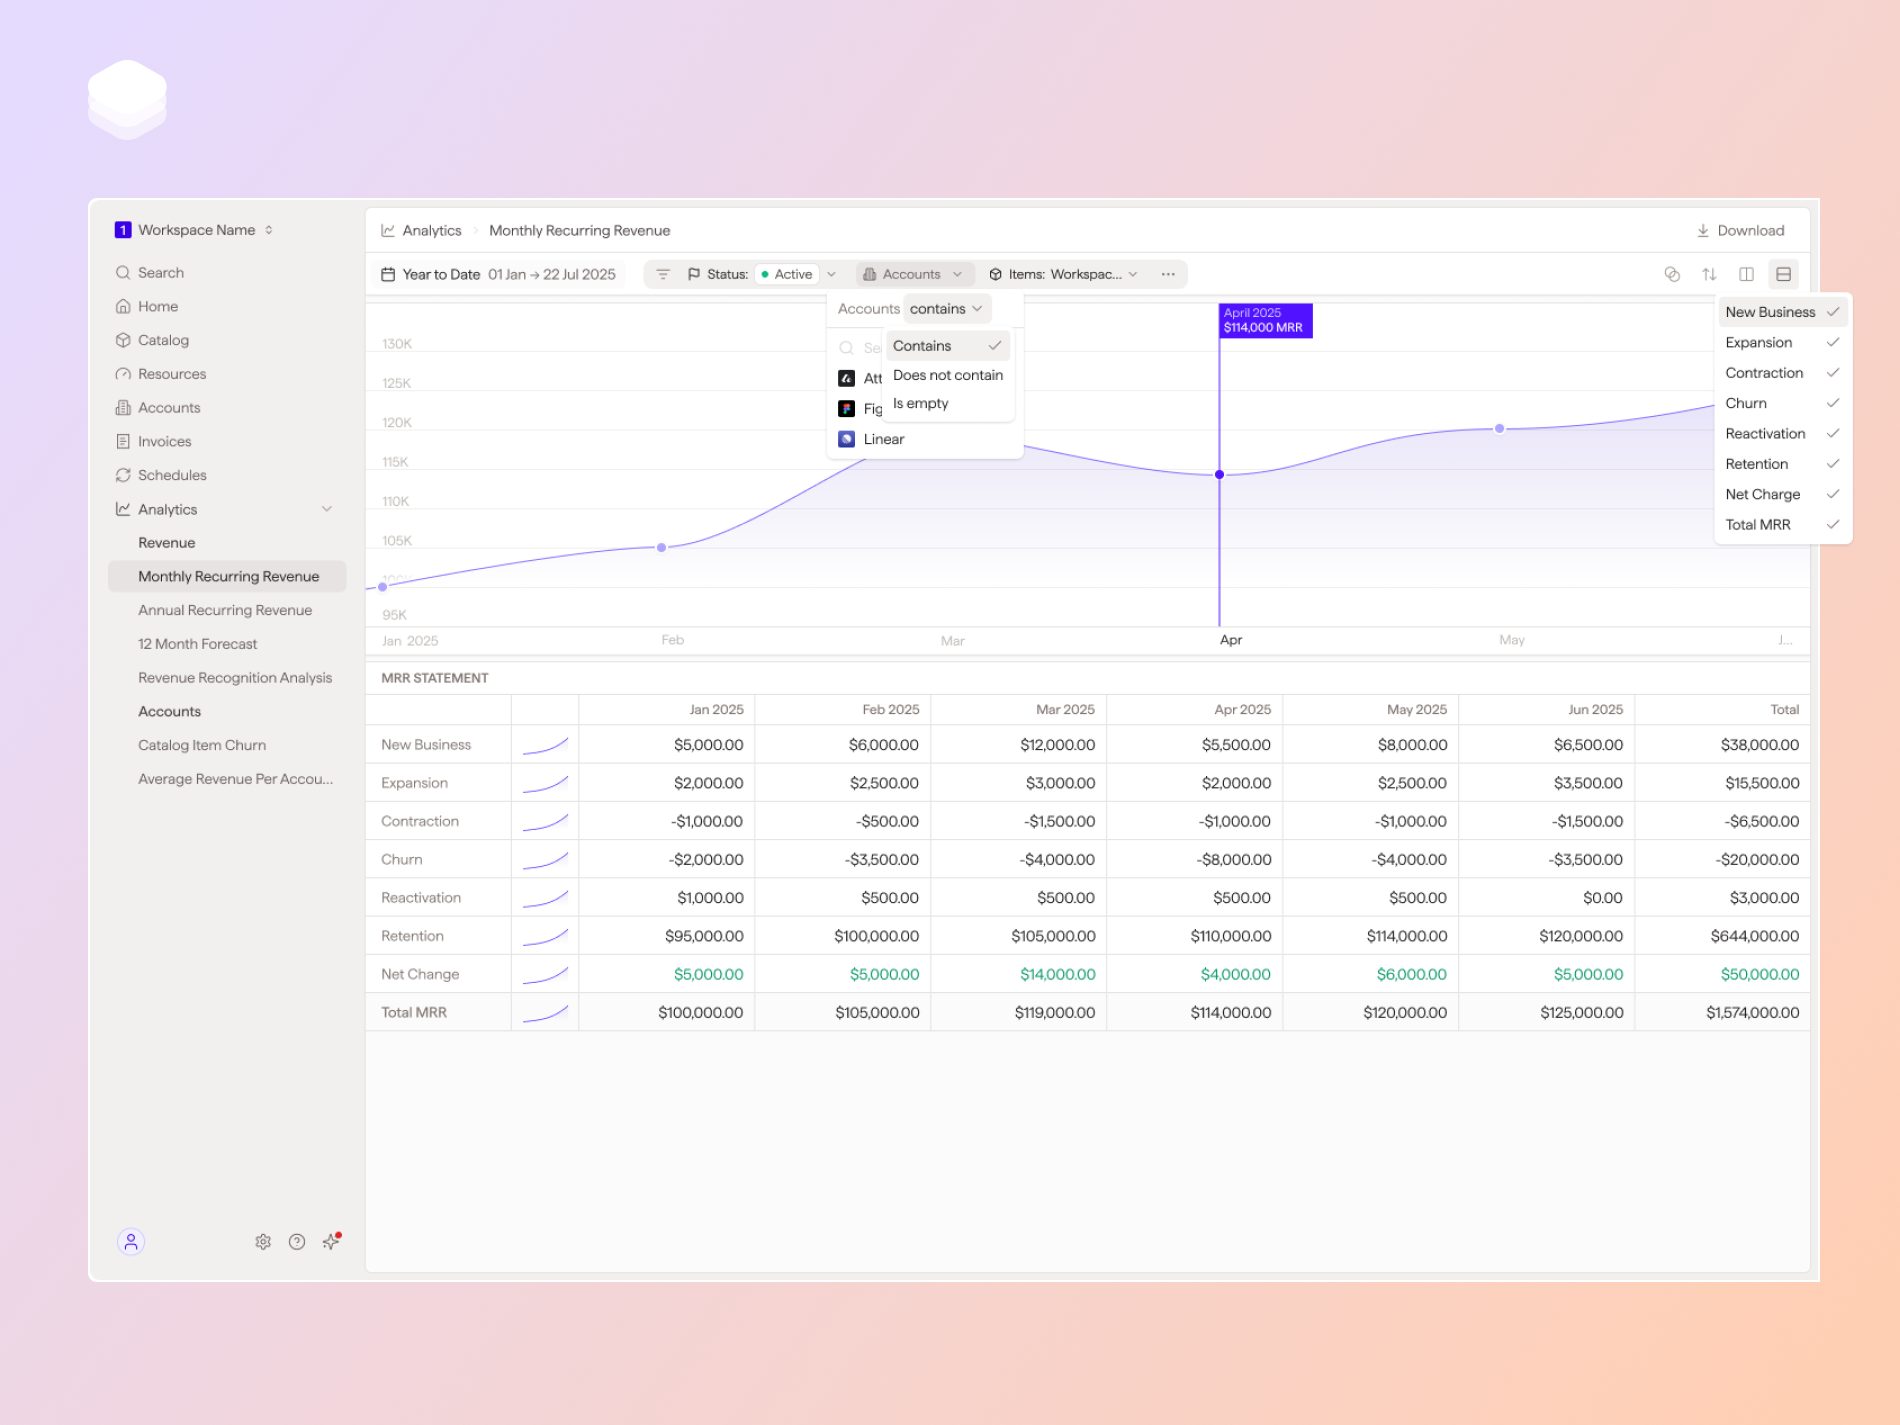Open the user profile avatar icon
The image size is (1900, 1425).
(131, 1241)
